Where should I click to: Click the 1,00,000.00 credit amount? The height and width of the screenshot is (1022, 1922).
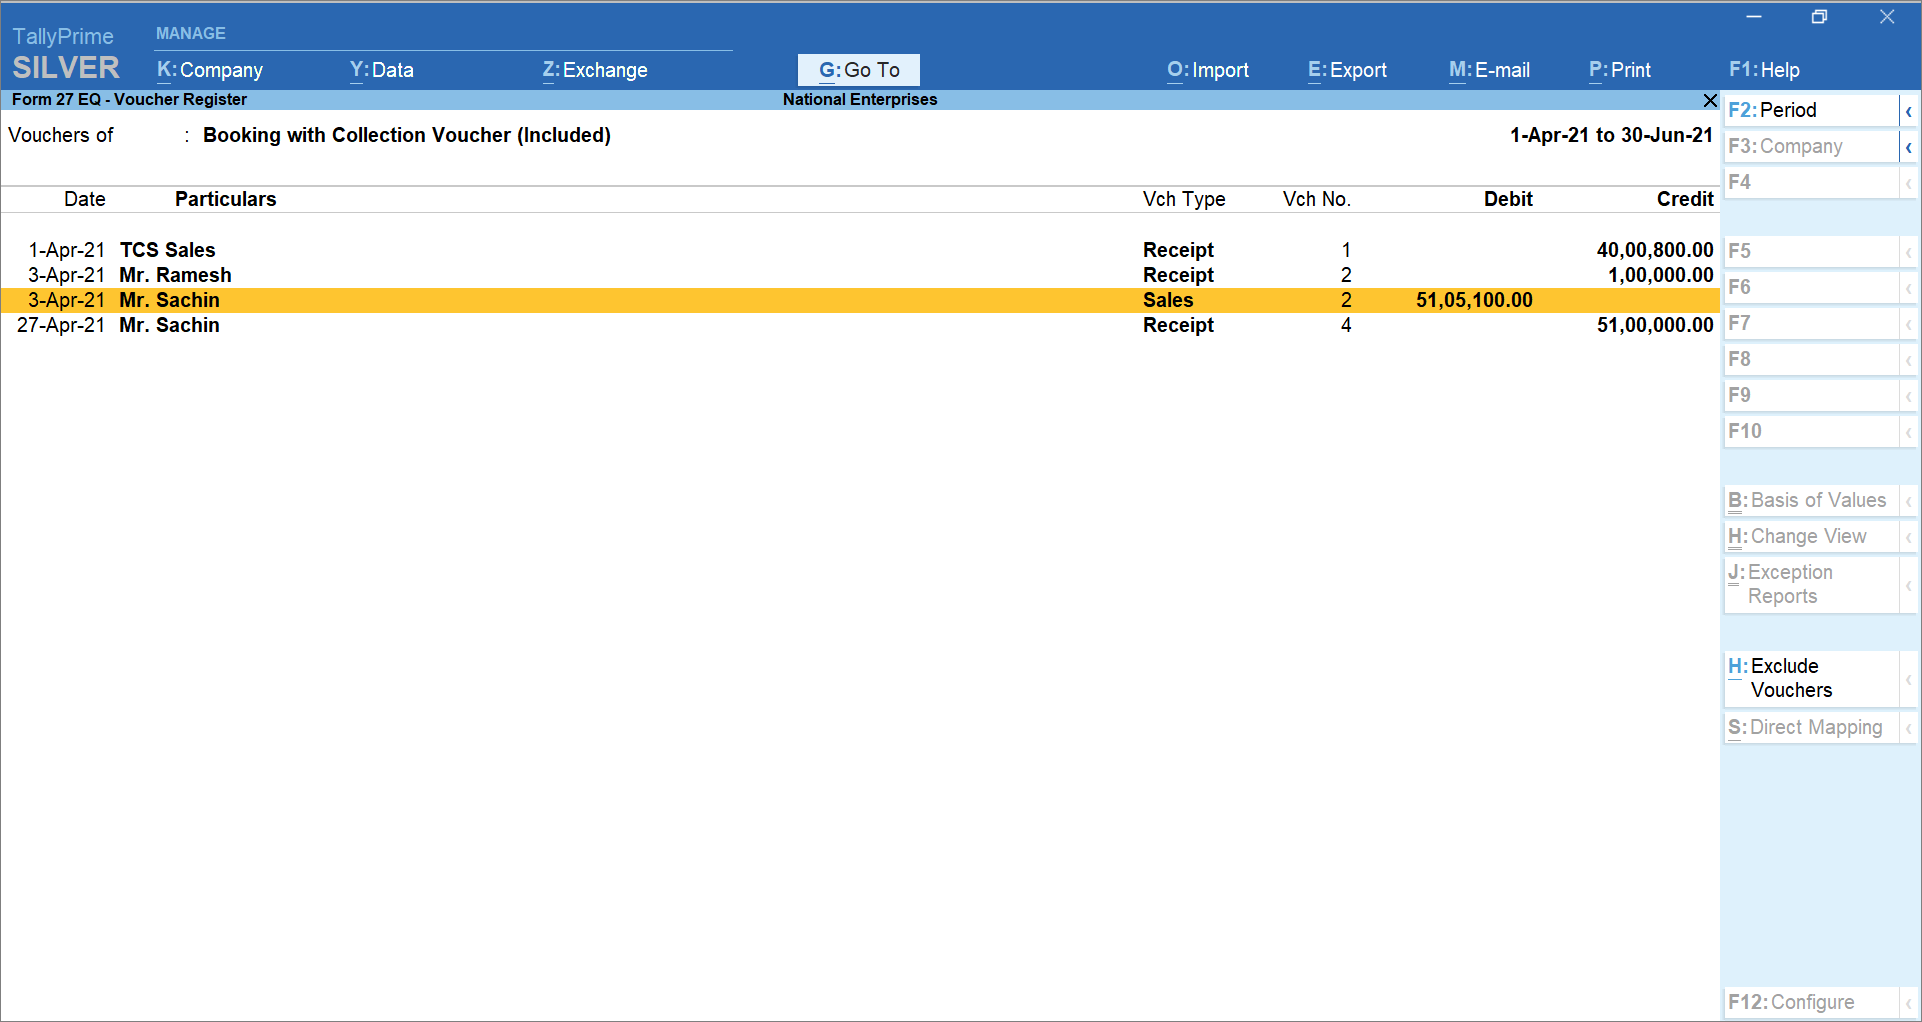(1661, 275)
